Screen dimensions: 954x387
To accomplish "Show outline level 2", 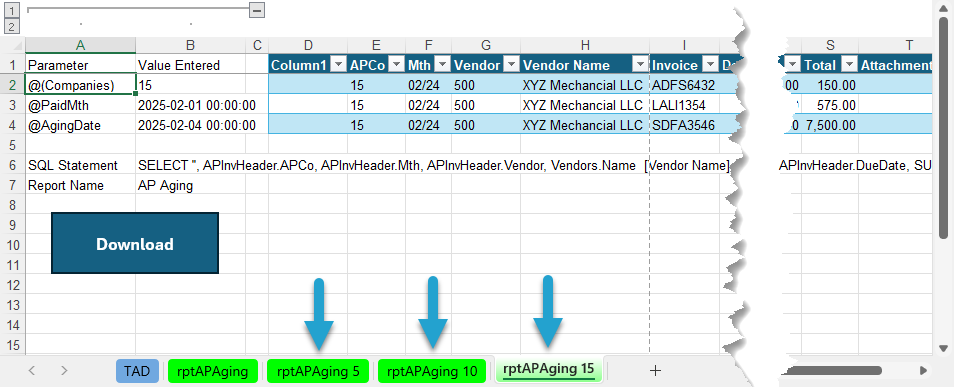I will 12,26.
